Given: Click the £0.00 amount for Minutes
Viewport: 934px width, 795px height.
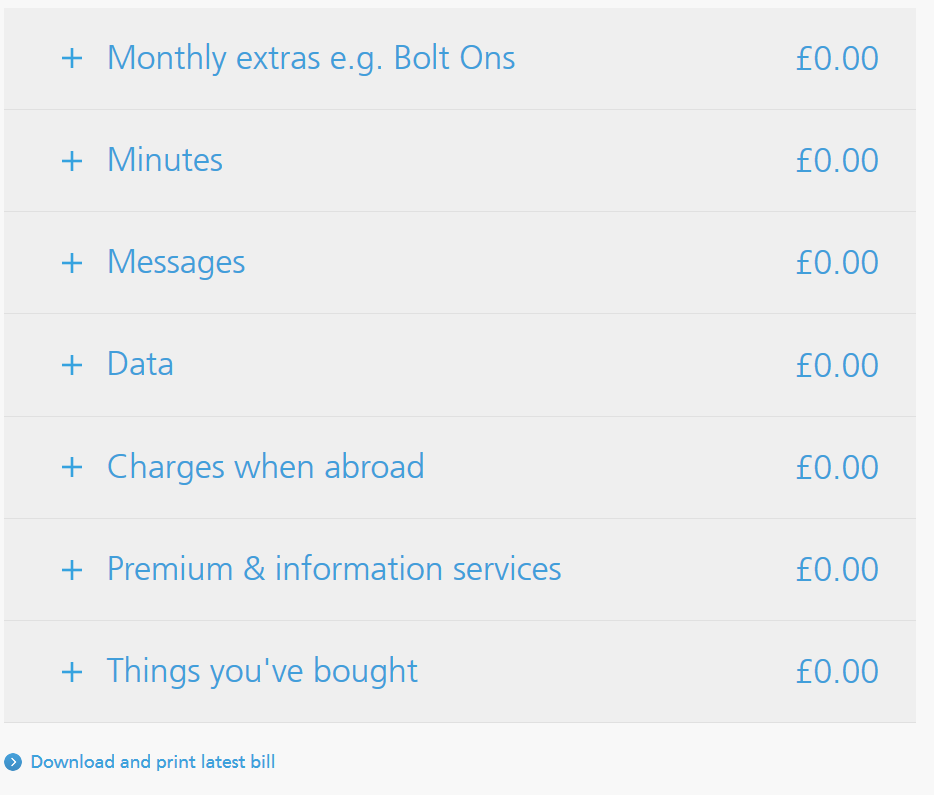Looking at the screenshot, I should click(x=837, y=160).
